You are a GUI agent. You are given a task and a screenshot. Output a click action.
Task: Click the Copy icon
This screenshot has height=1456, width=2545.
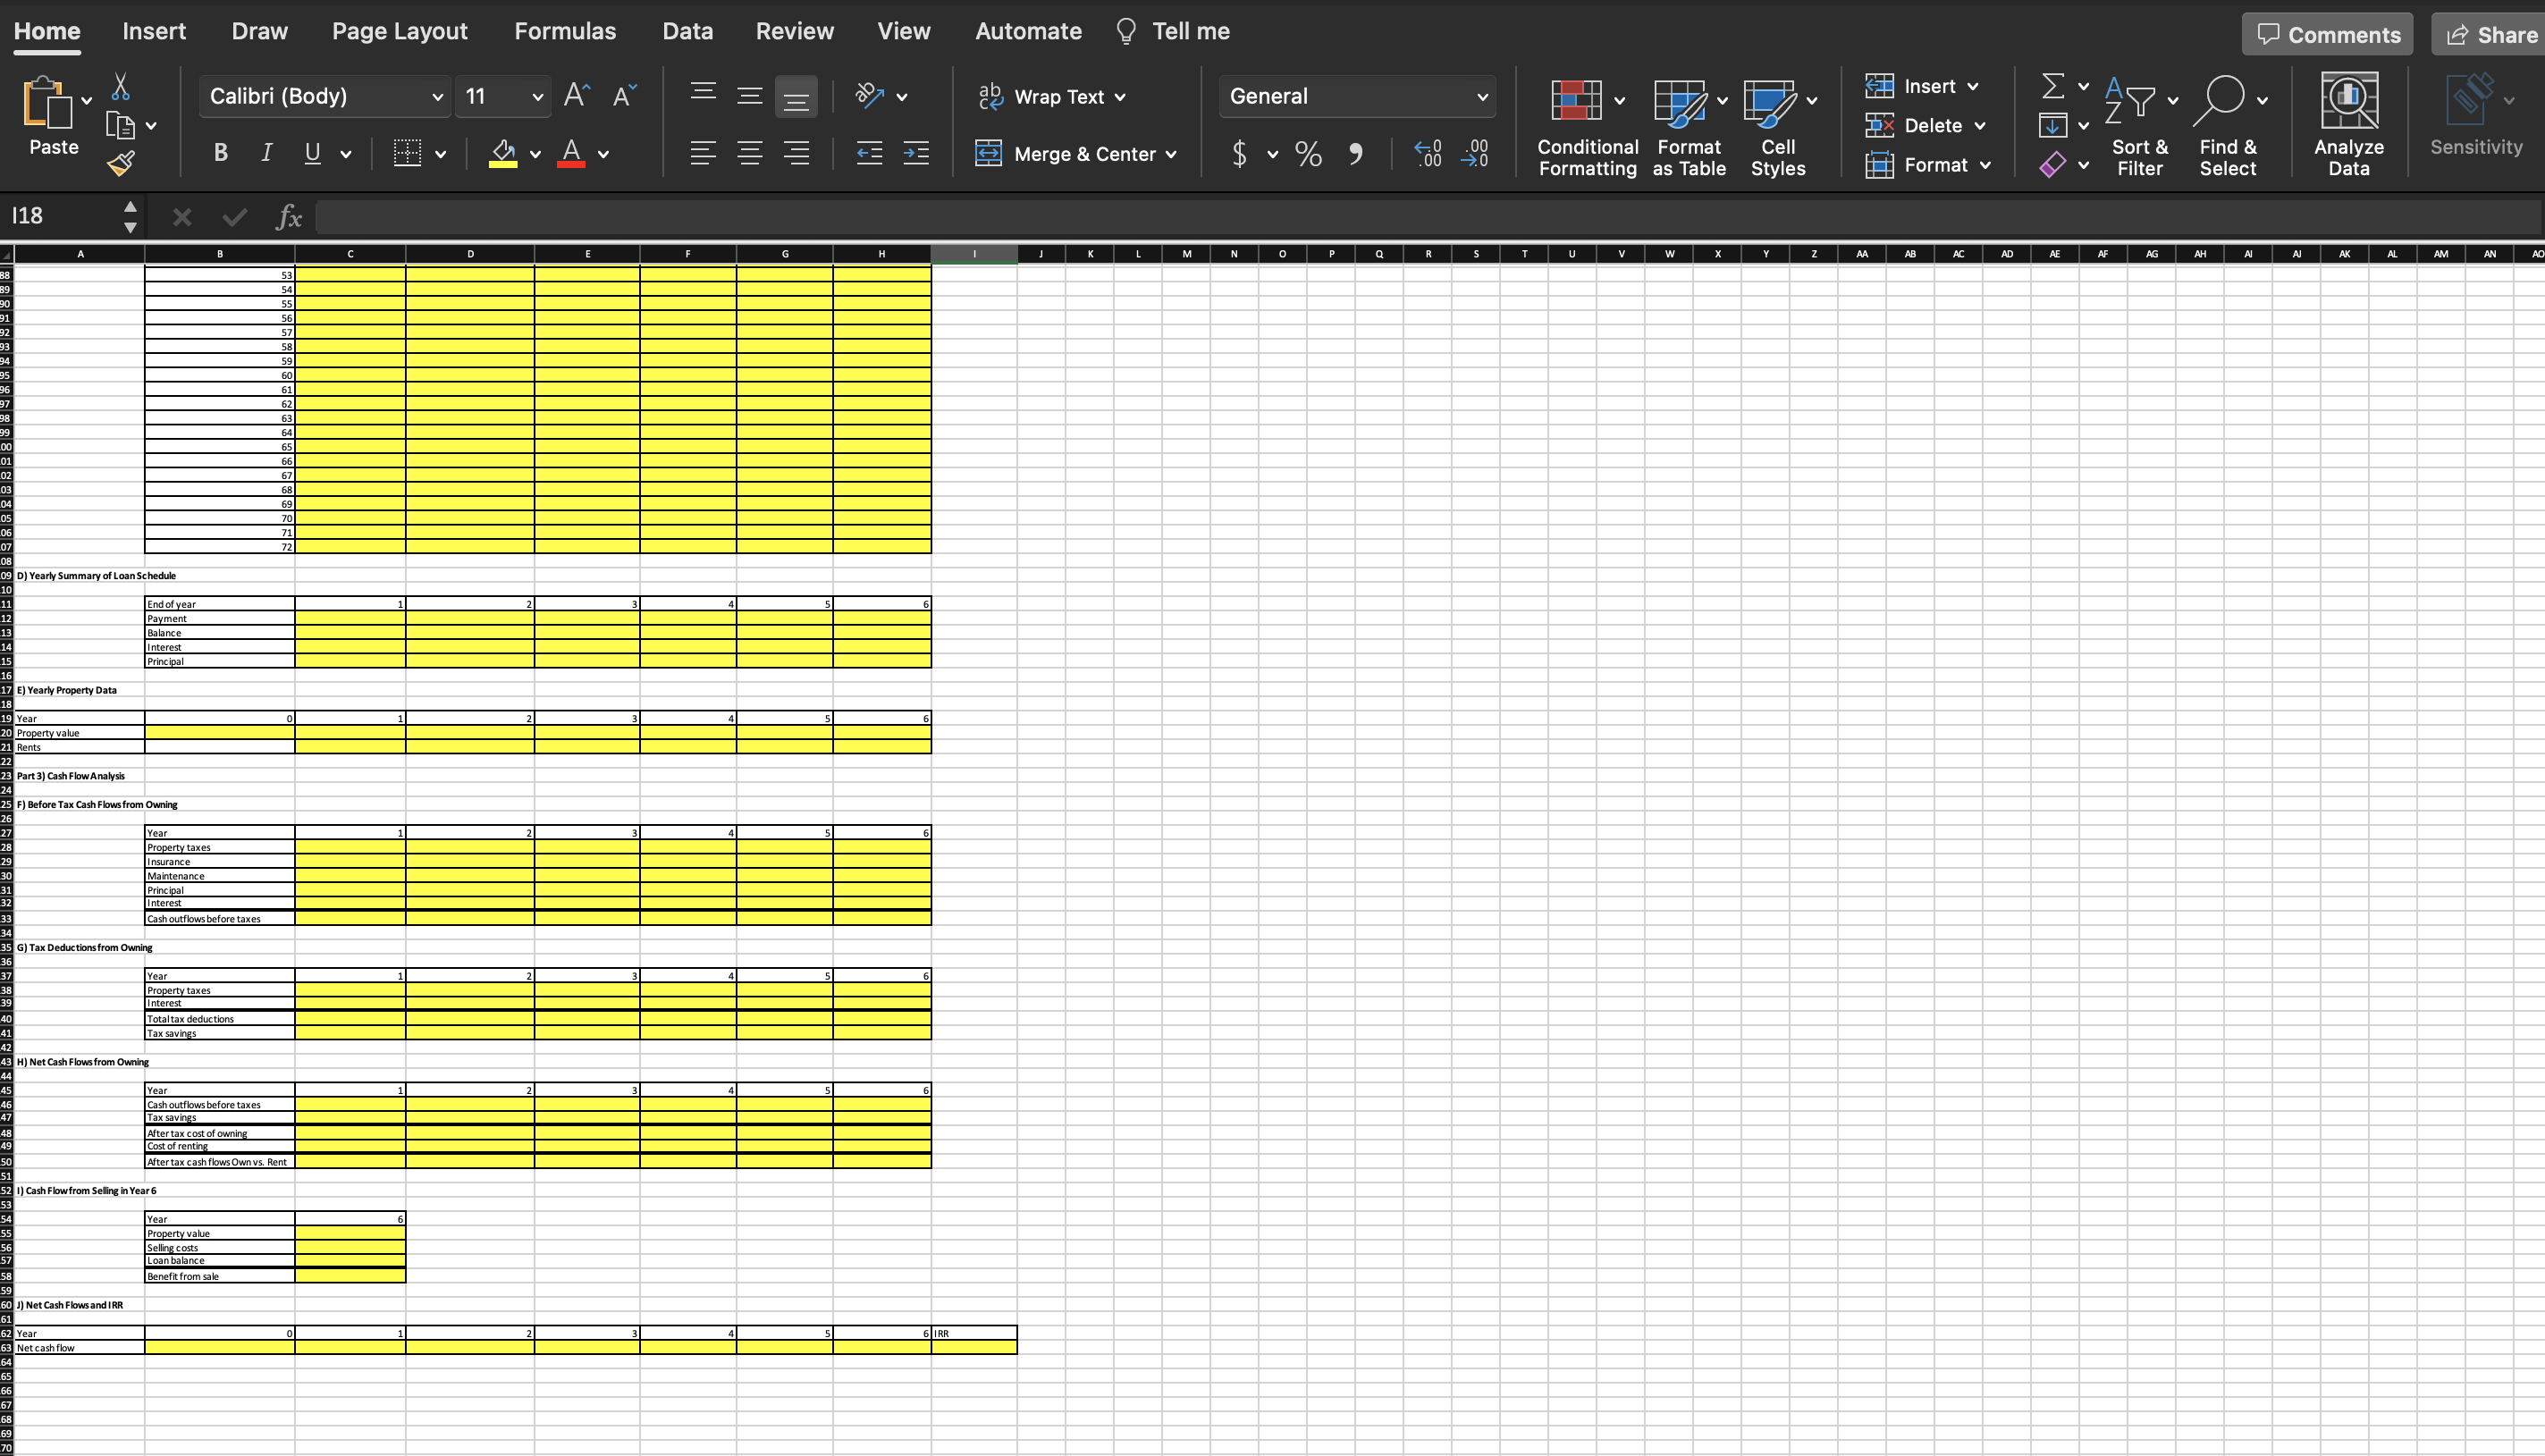[120, 125]
